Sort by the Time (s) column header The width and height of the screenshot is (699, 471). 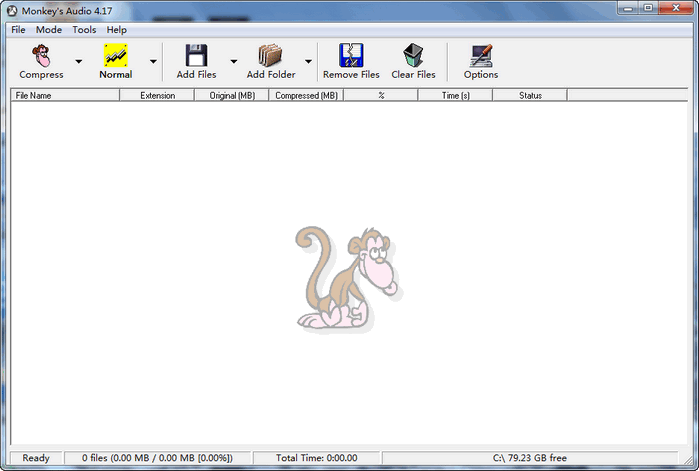[455, 95]
